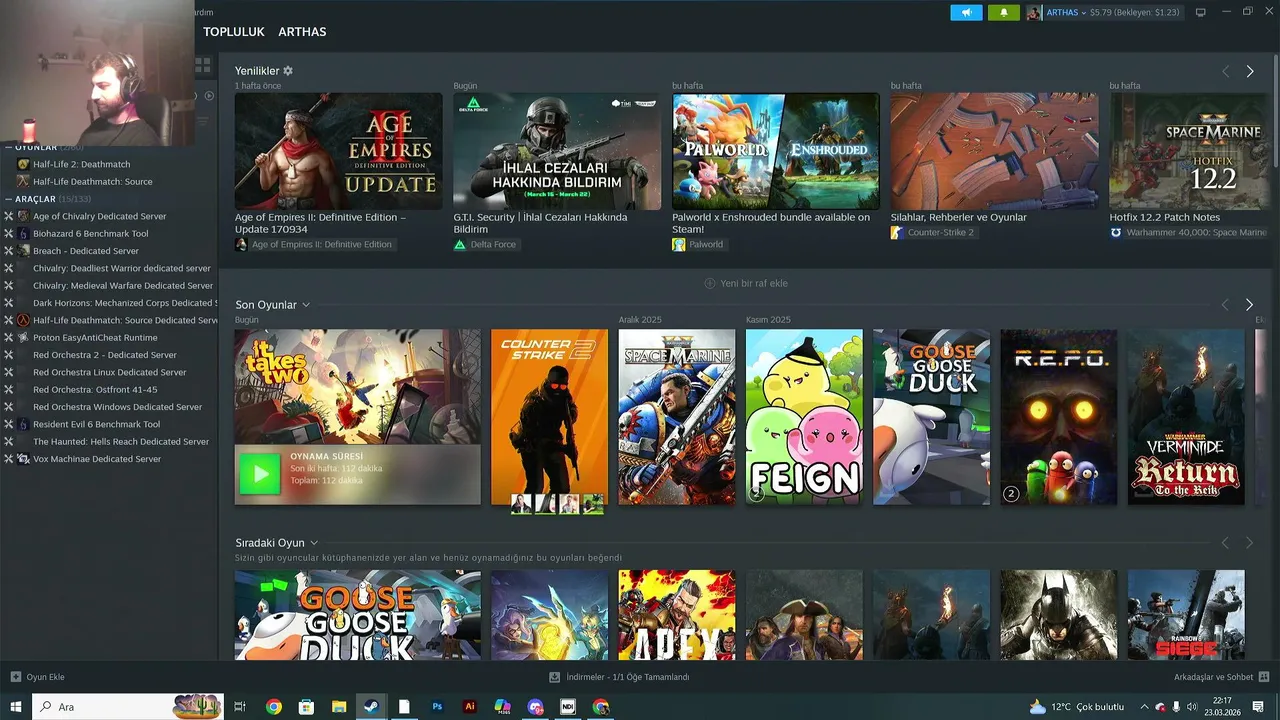Image resolution: width=1280 pixels, height=720 pixels.
Task: Collapse ARAÇLAR category in library sidebar
Action: point(9,199)
